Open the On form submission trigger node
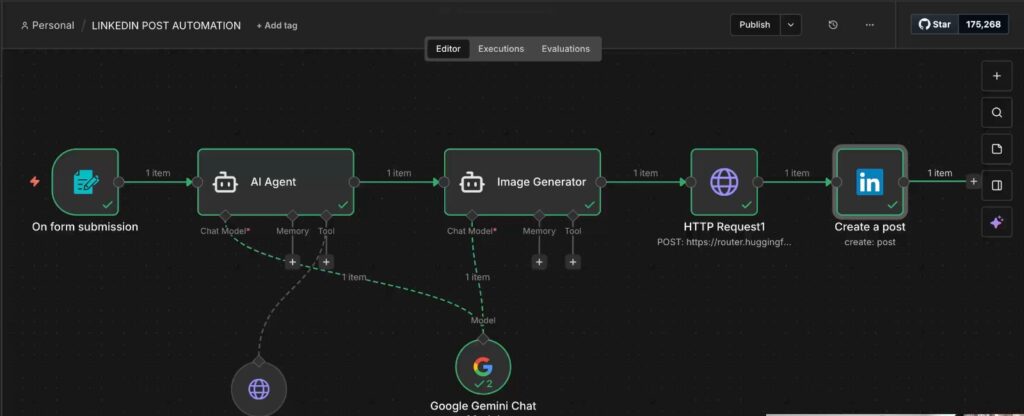This screenshot has height=416, width=1024. [x=85, y=182]
